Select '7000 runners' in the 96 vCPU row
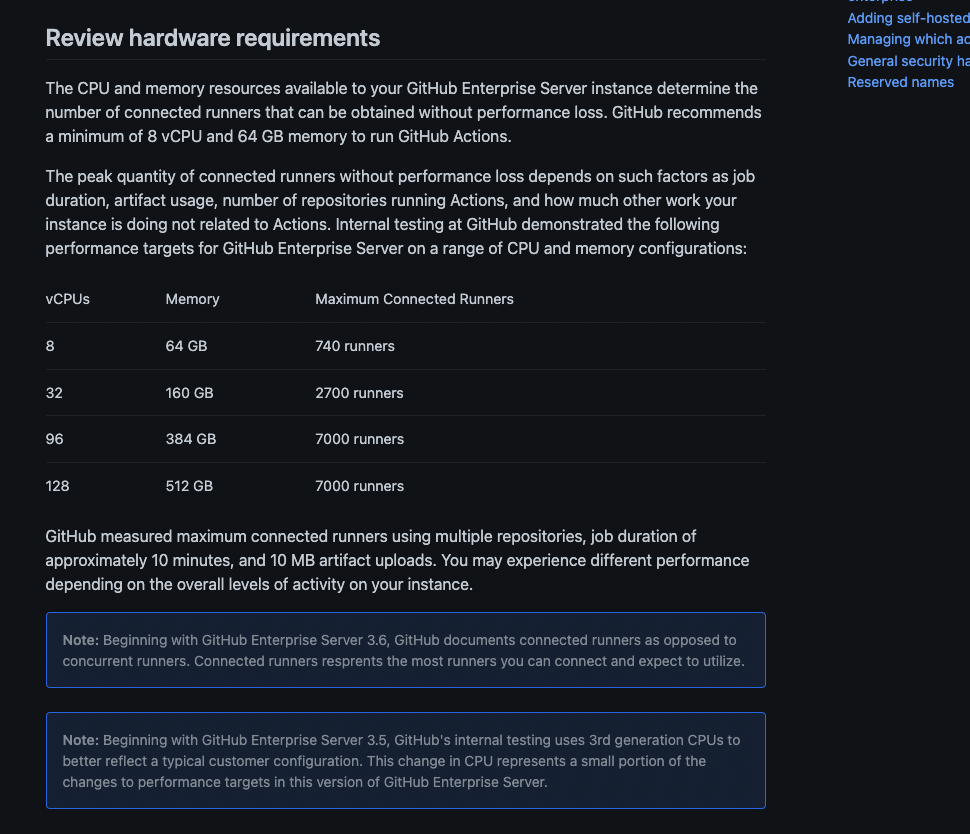This screenshot has width=970, height=834. 359,439
